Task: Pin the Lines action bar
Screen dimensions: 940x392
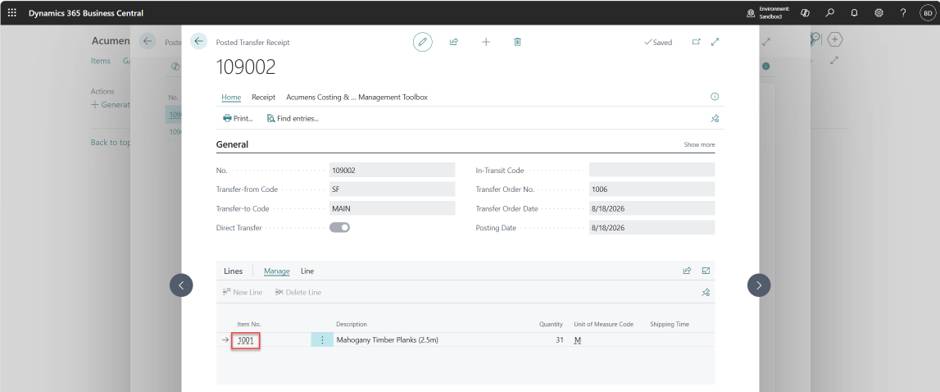Action: point(706,293)
